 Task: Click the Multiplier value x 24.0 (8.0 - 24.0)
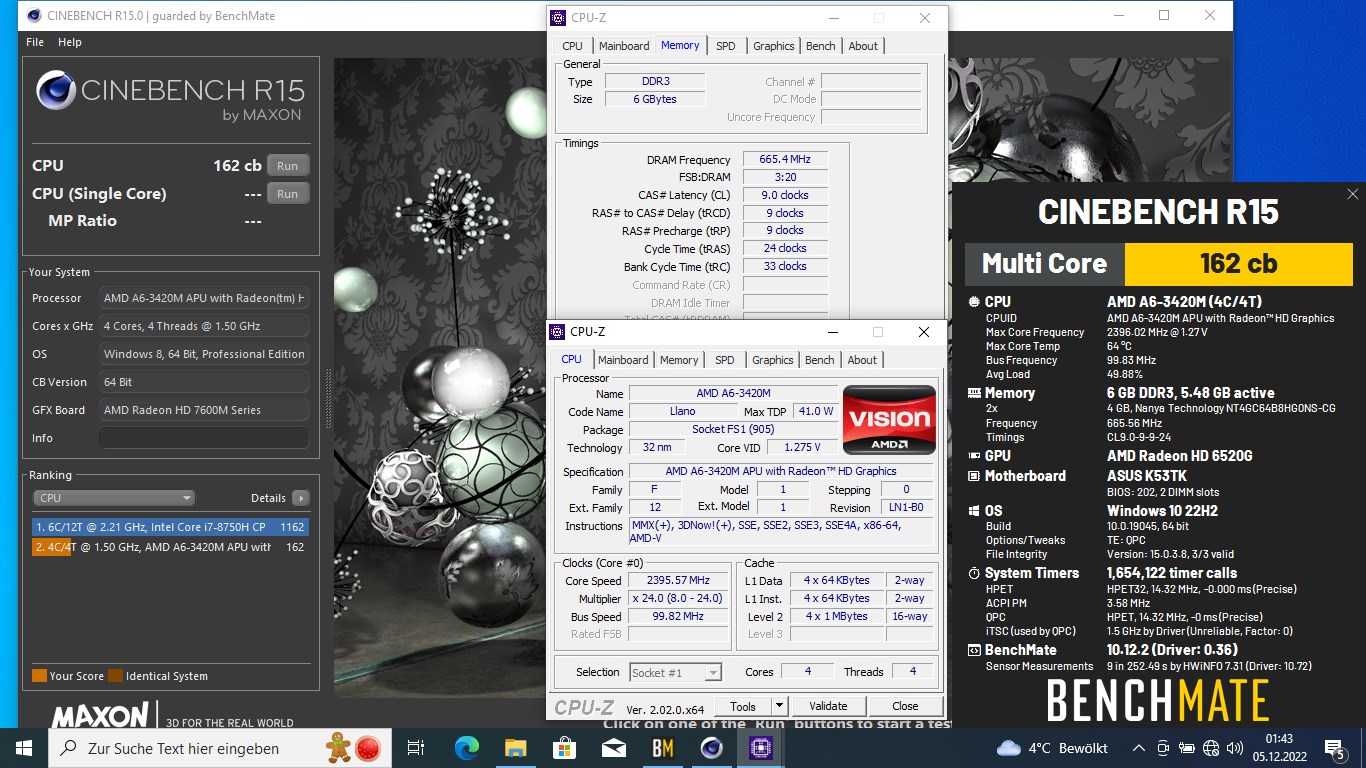tap(678, 598)
